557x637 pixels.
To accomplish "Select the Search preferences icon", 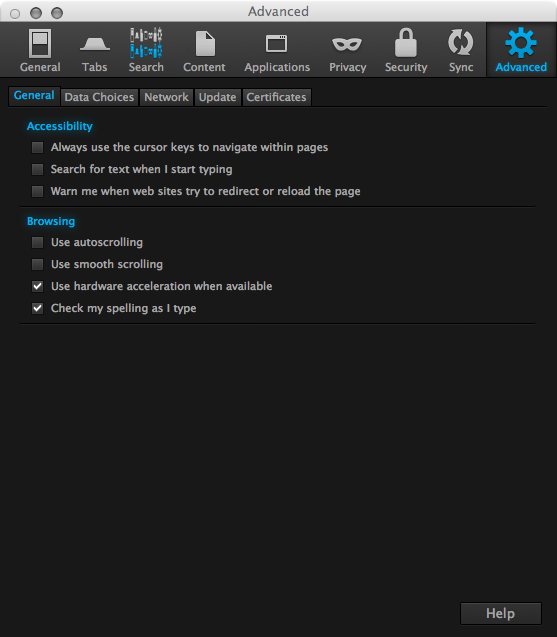I will (146, 43).
